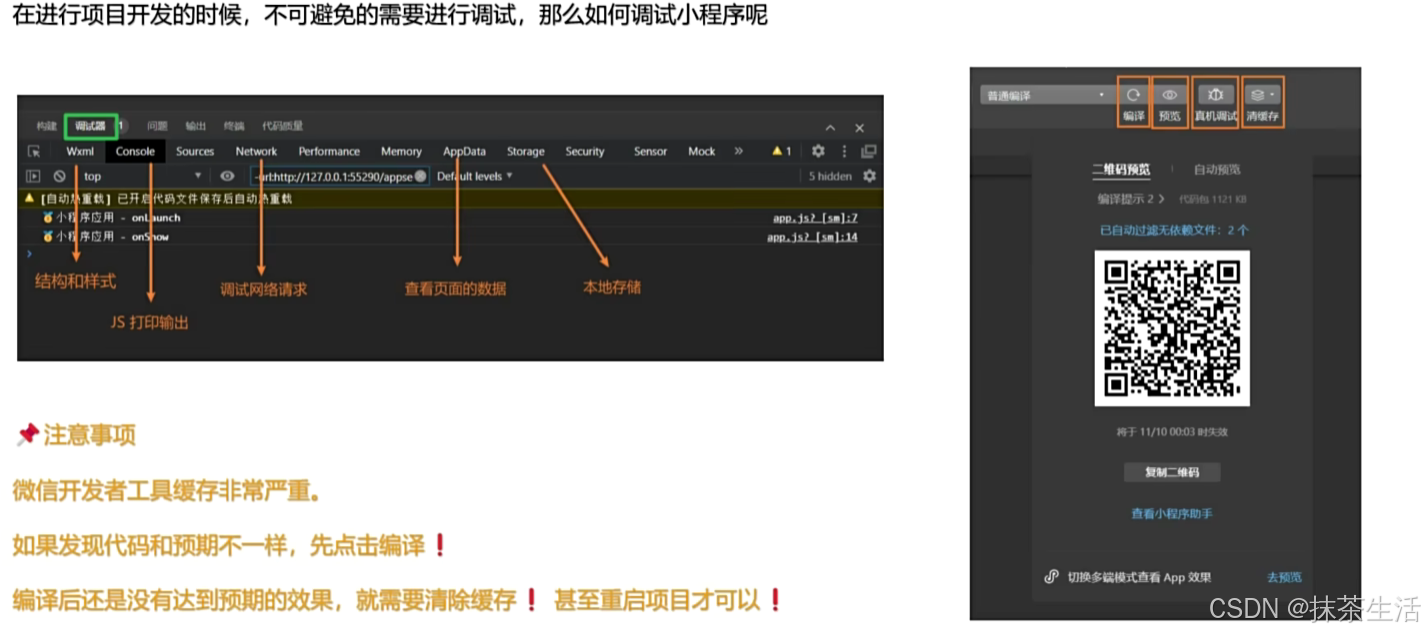1425x635 pixels.
Task: Click the 自动热重载 warning message
Action: point(158,199)
